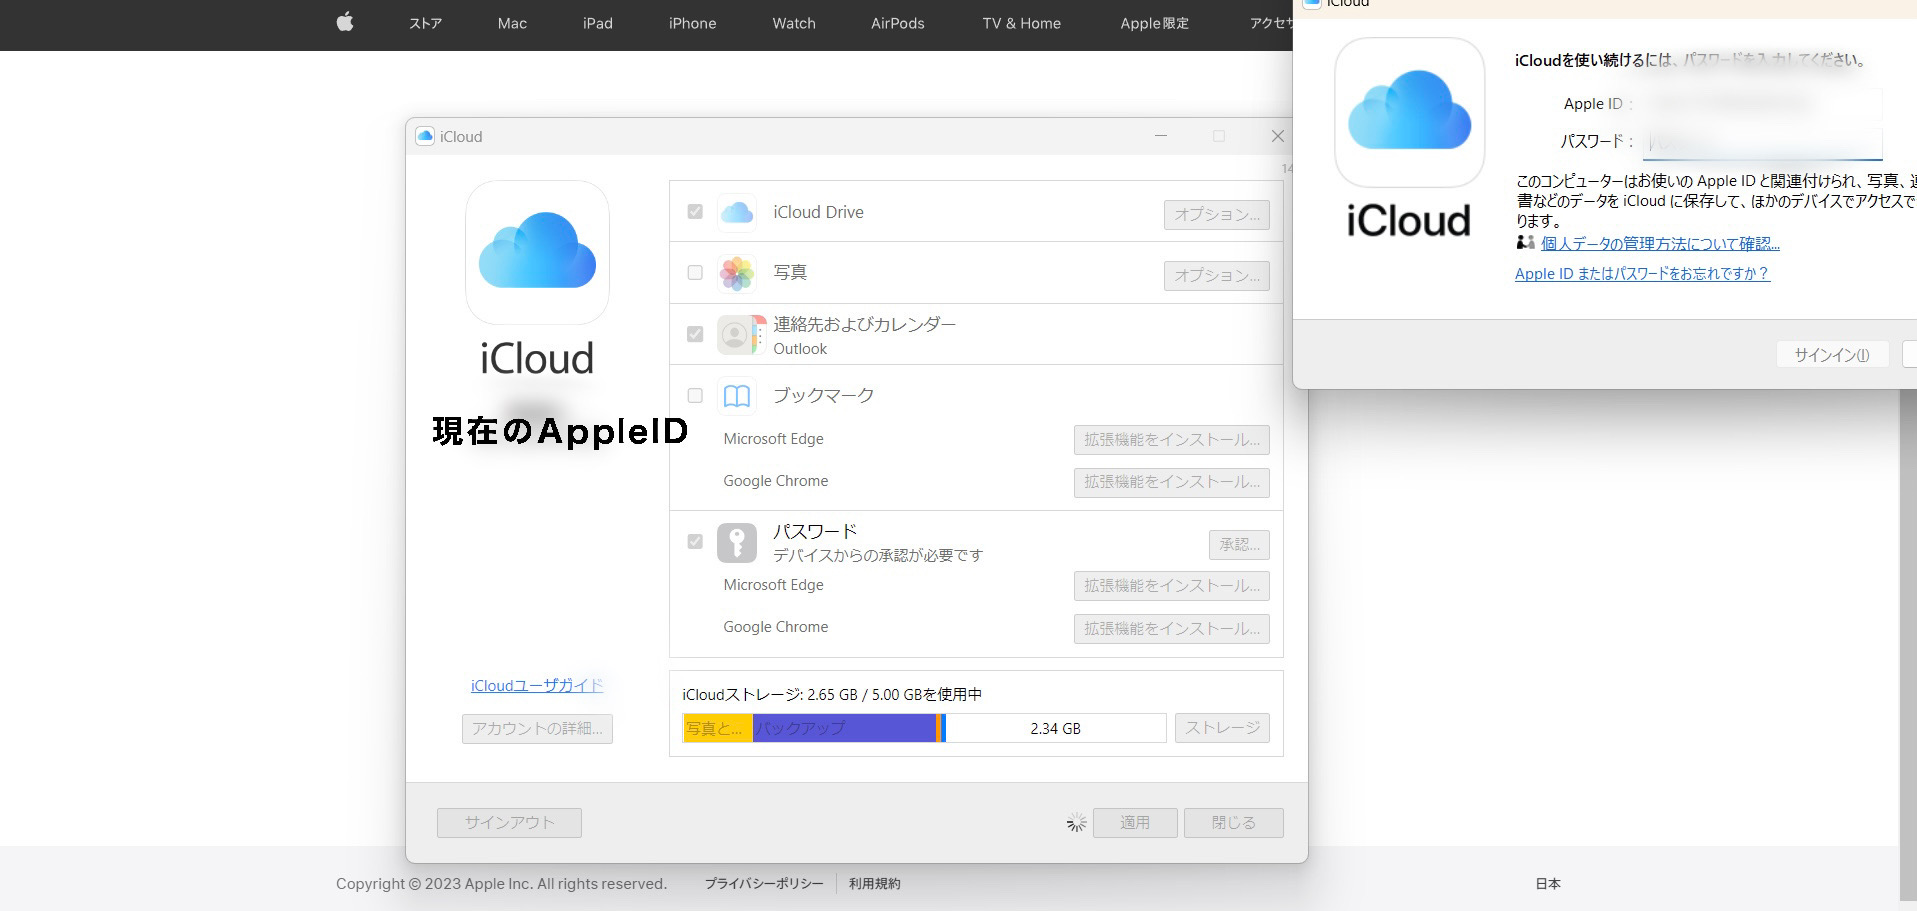Open the ストア menu
The height and width of the screenshot is (911, 1917).
[x=425, y=23]
